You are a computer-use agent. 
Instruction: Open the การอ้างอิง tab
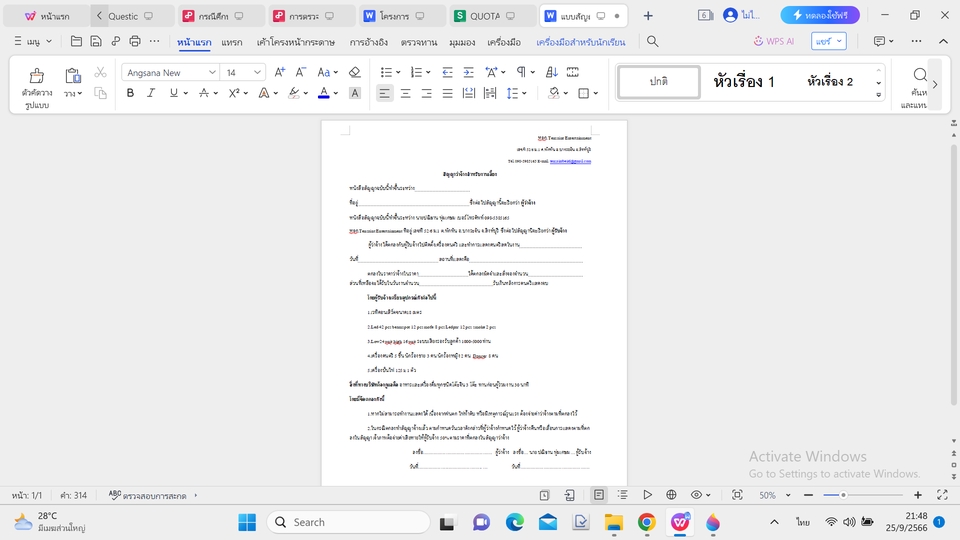(369, 42)
